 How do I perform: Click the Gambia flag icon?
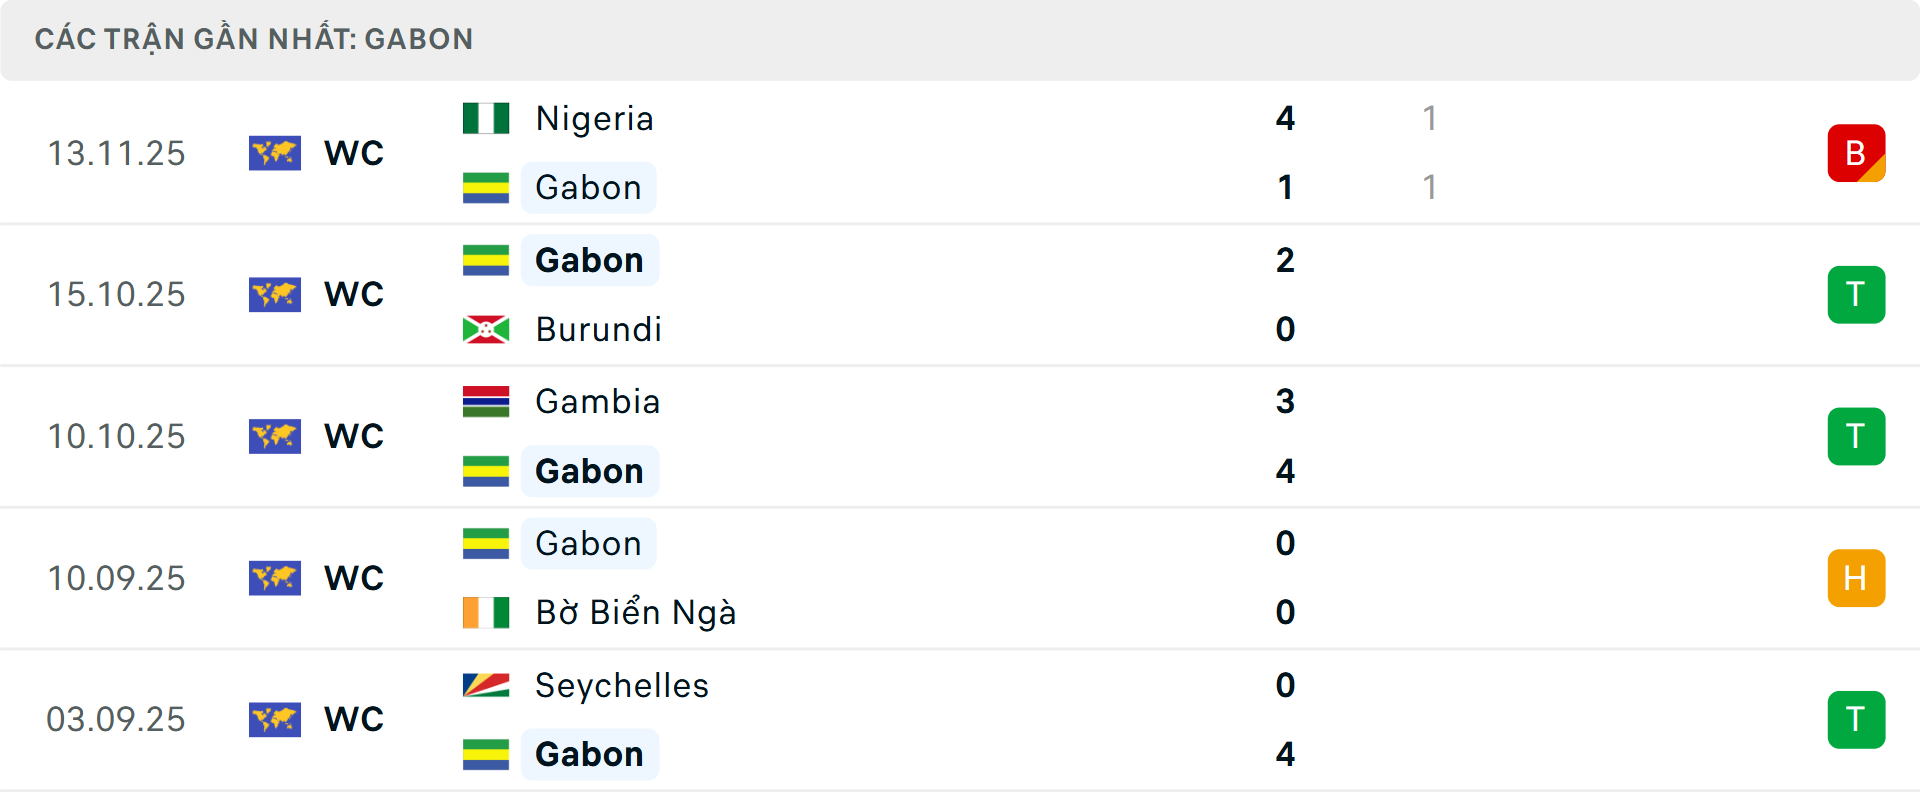[486, 401]
